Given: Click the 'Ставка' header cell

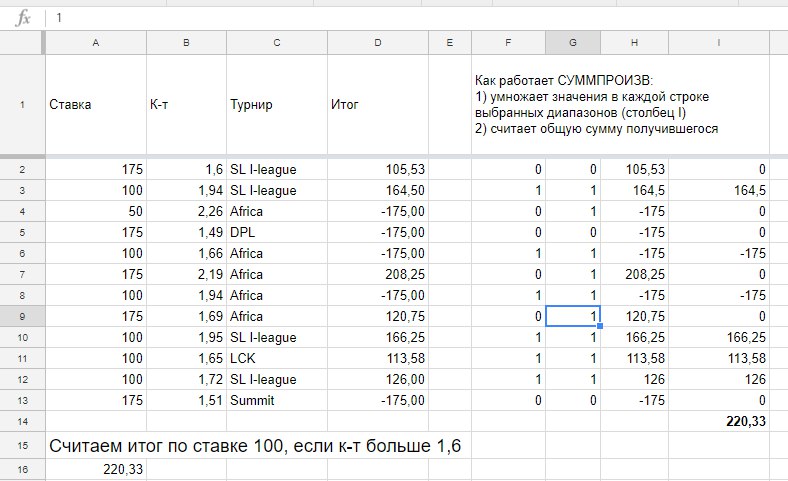Looking at the screenshot, I should (95, 105).
